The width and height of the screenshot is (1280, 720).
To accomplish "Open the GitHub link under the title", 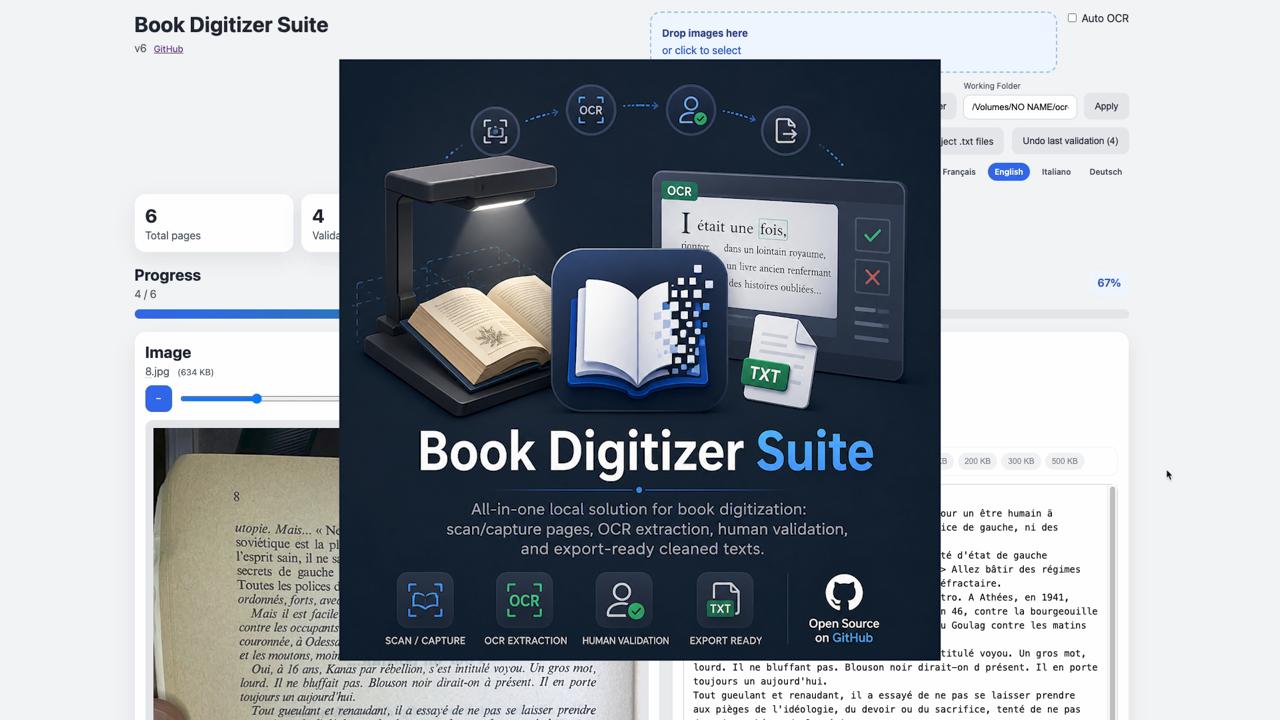I will pos(168,49).
